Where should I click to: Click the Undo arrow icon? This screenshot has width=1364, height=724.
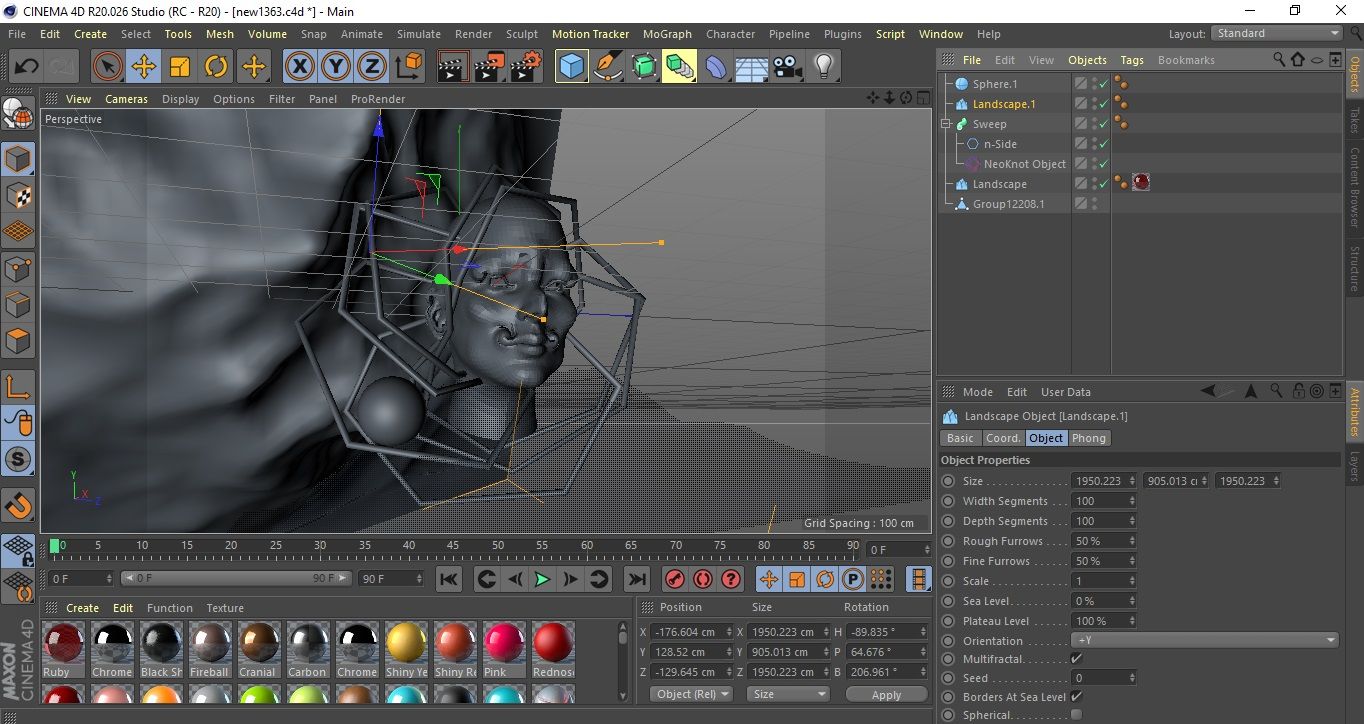(27, 67)
